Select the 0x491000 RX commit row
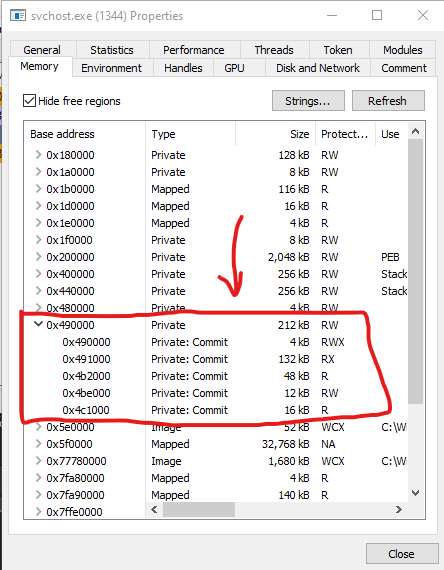This screenshot has width=444, height=570. pyautogui.click(x=215, y=359)
